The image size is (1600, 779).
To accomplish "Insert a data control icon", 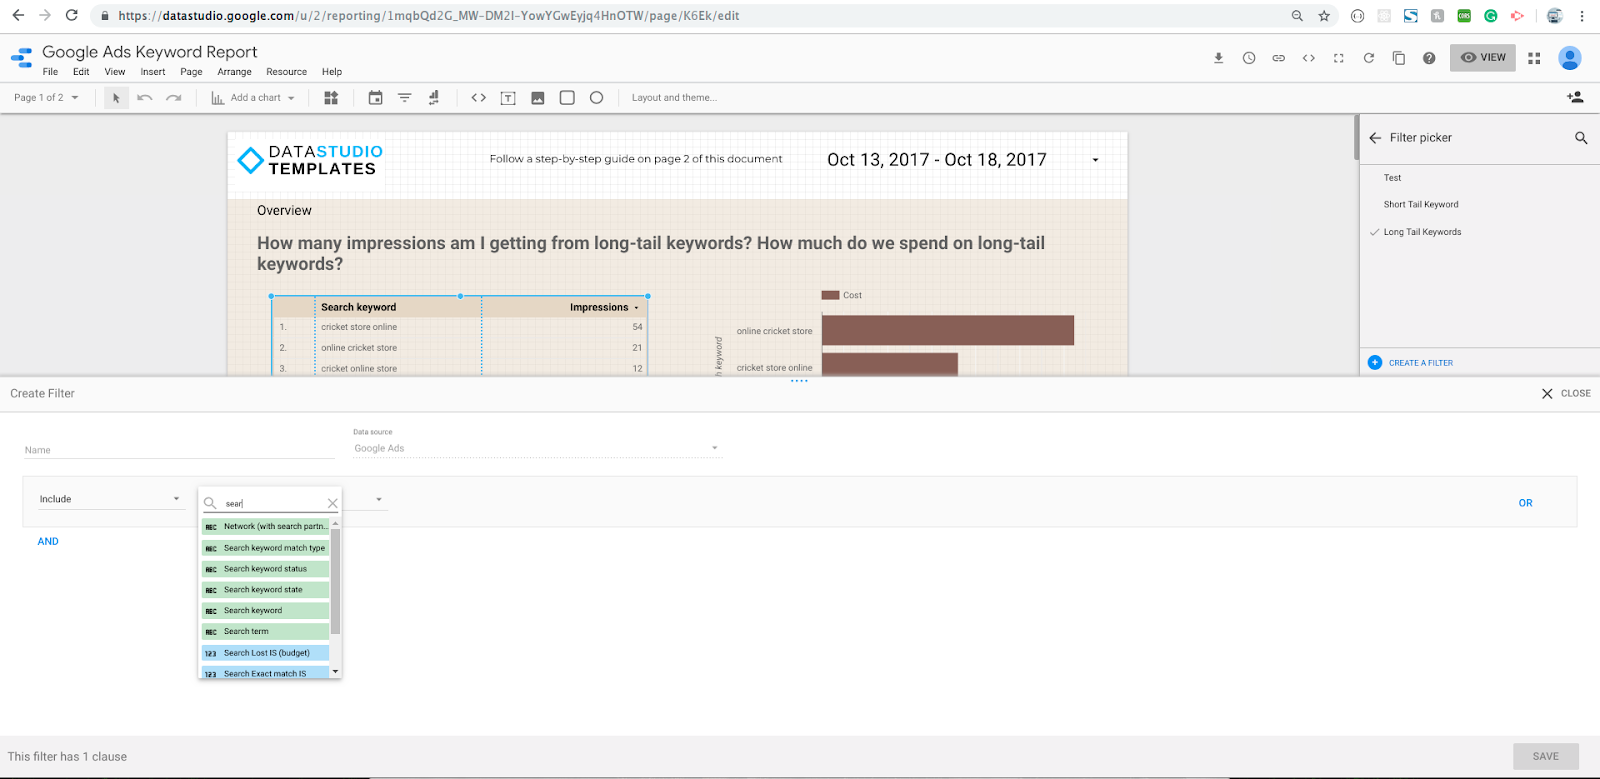I will tap(434, 98).
